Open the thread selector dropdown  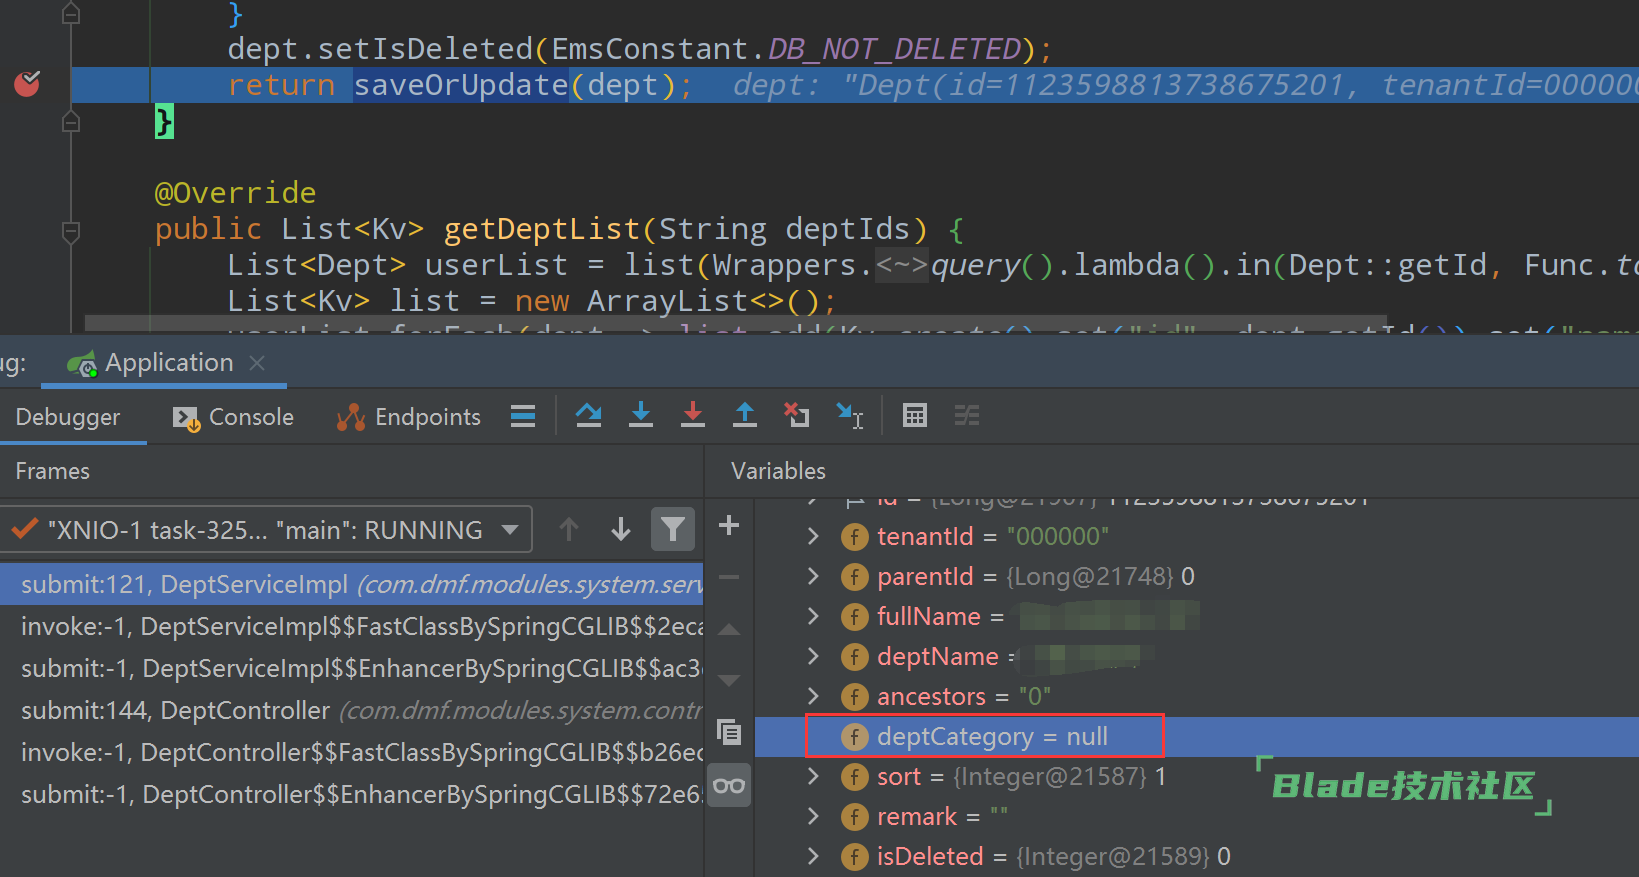pyautogui.click(x=267, y=530)
